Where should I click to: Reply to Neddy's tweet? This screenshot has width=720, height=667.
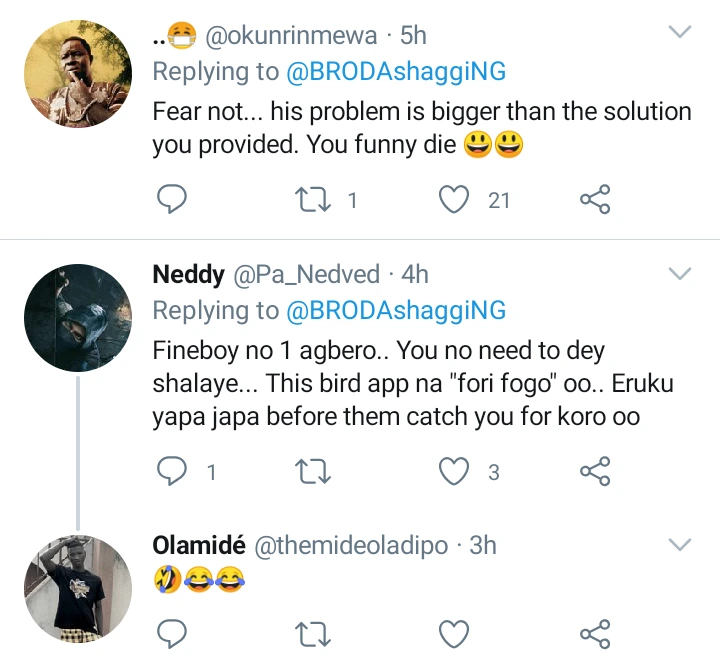click(x=173, y=471)
